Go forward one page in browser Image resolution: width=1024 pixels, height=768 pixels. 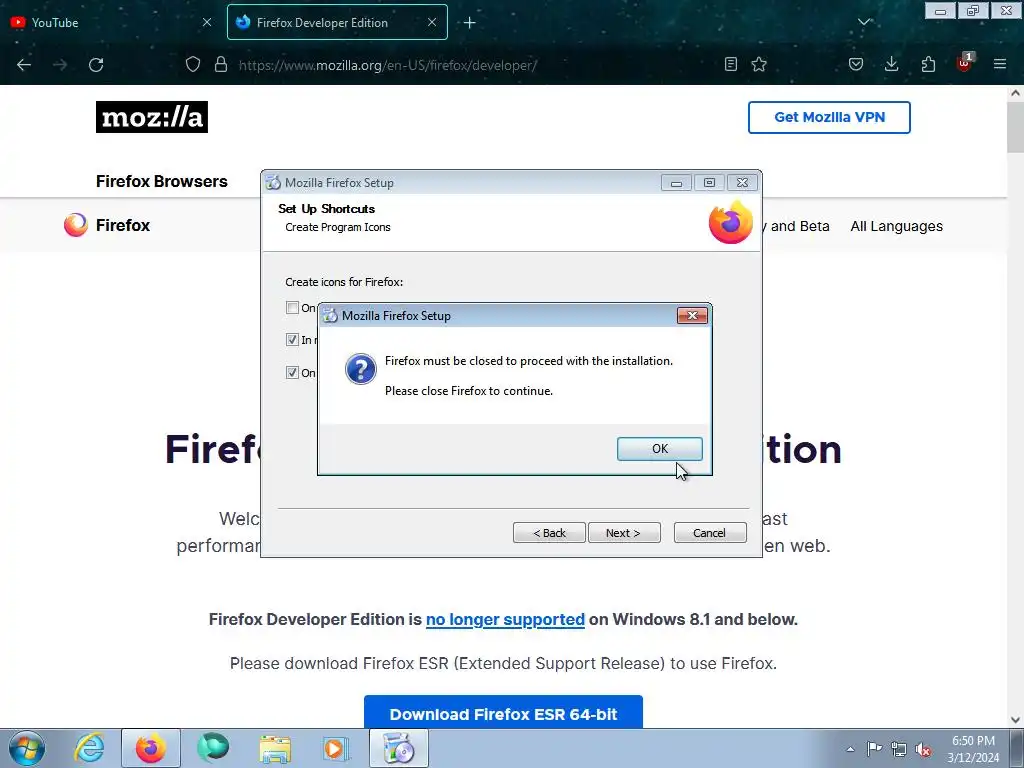click(60, 65)
